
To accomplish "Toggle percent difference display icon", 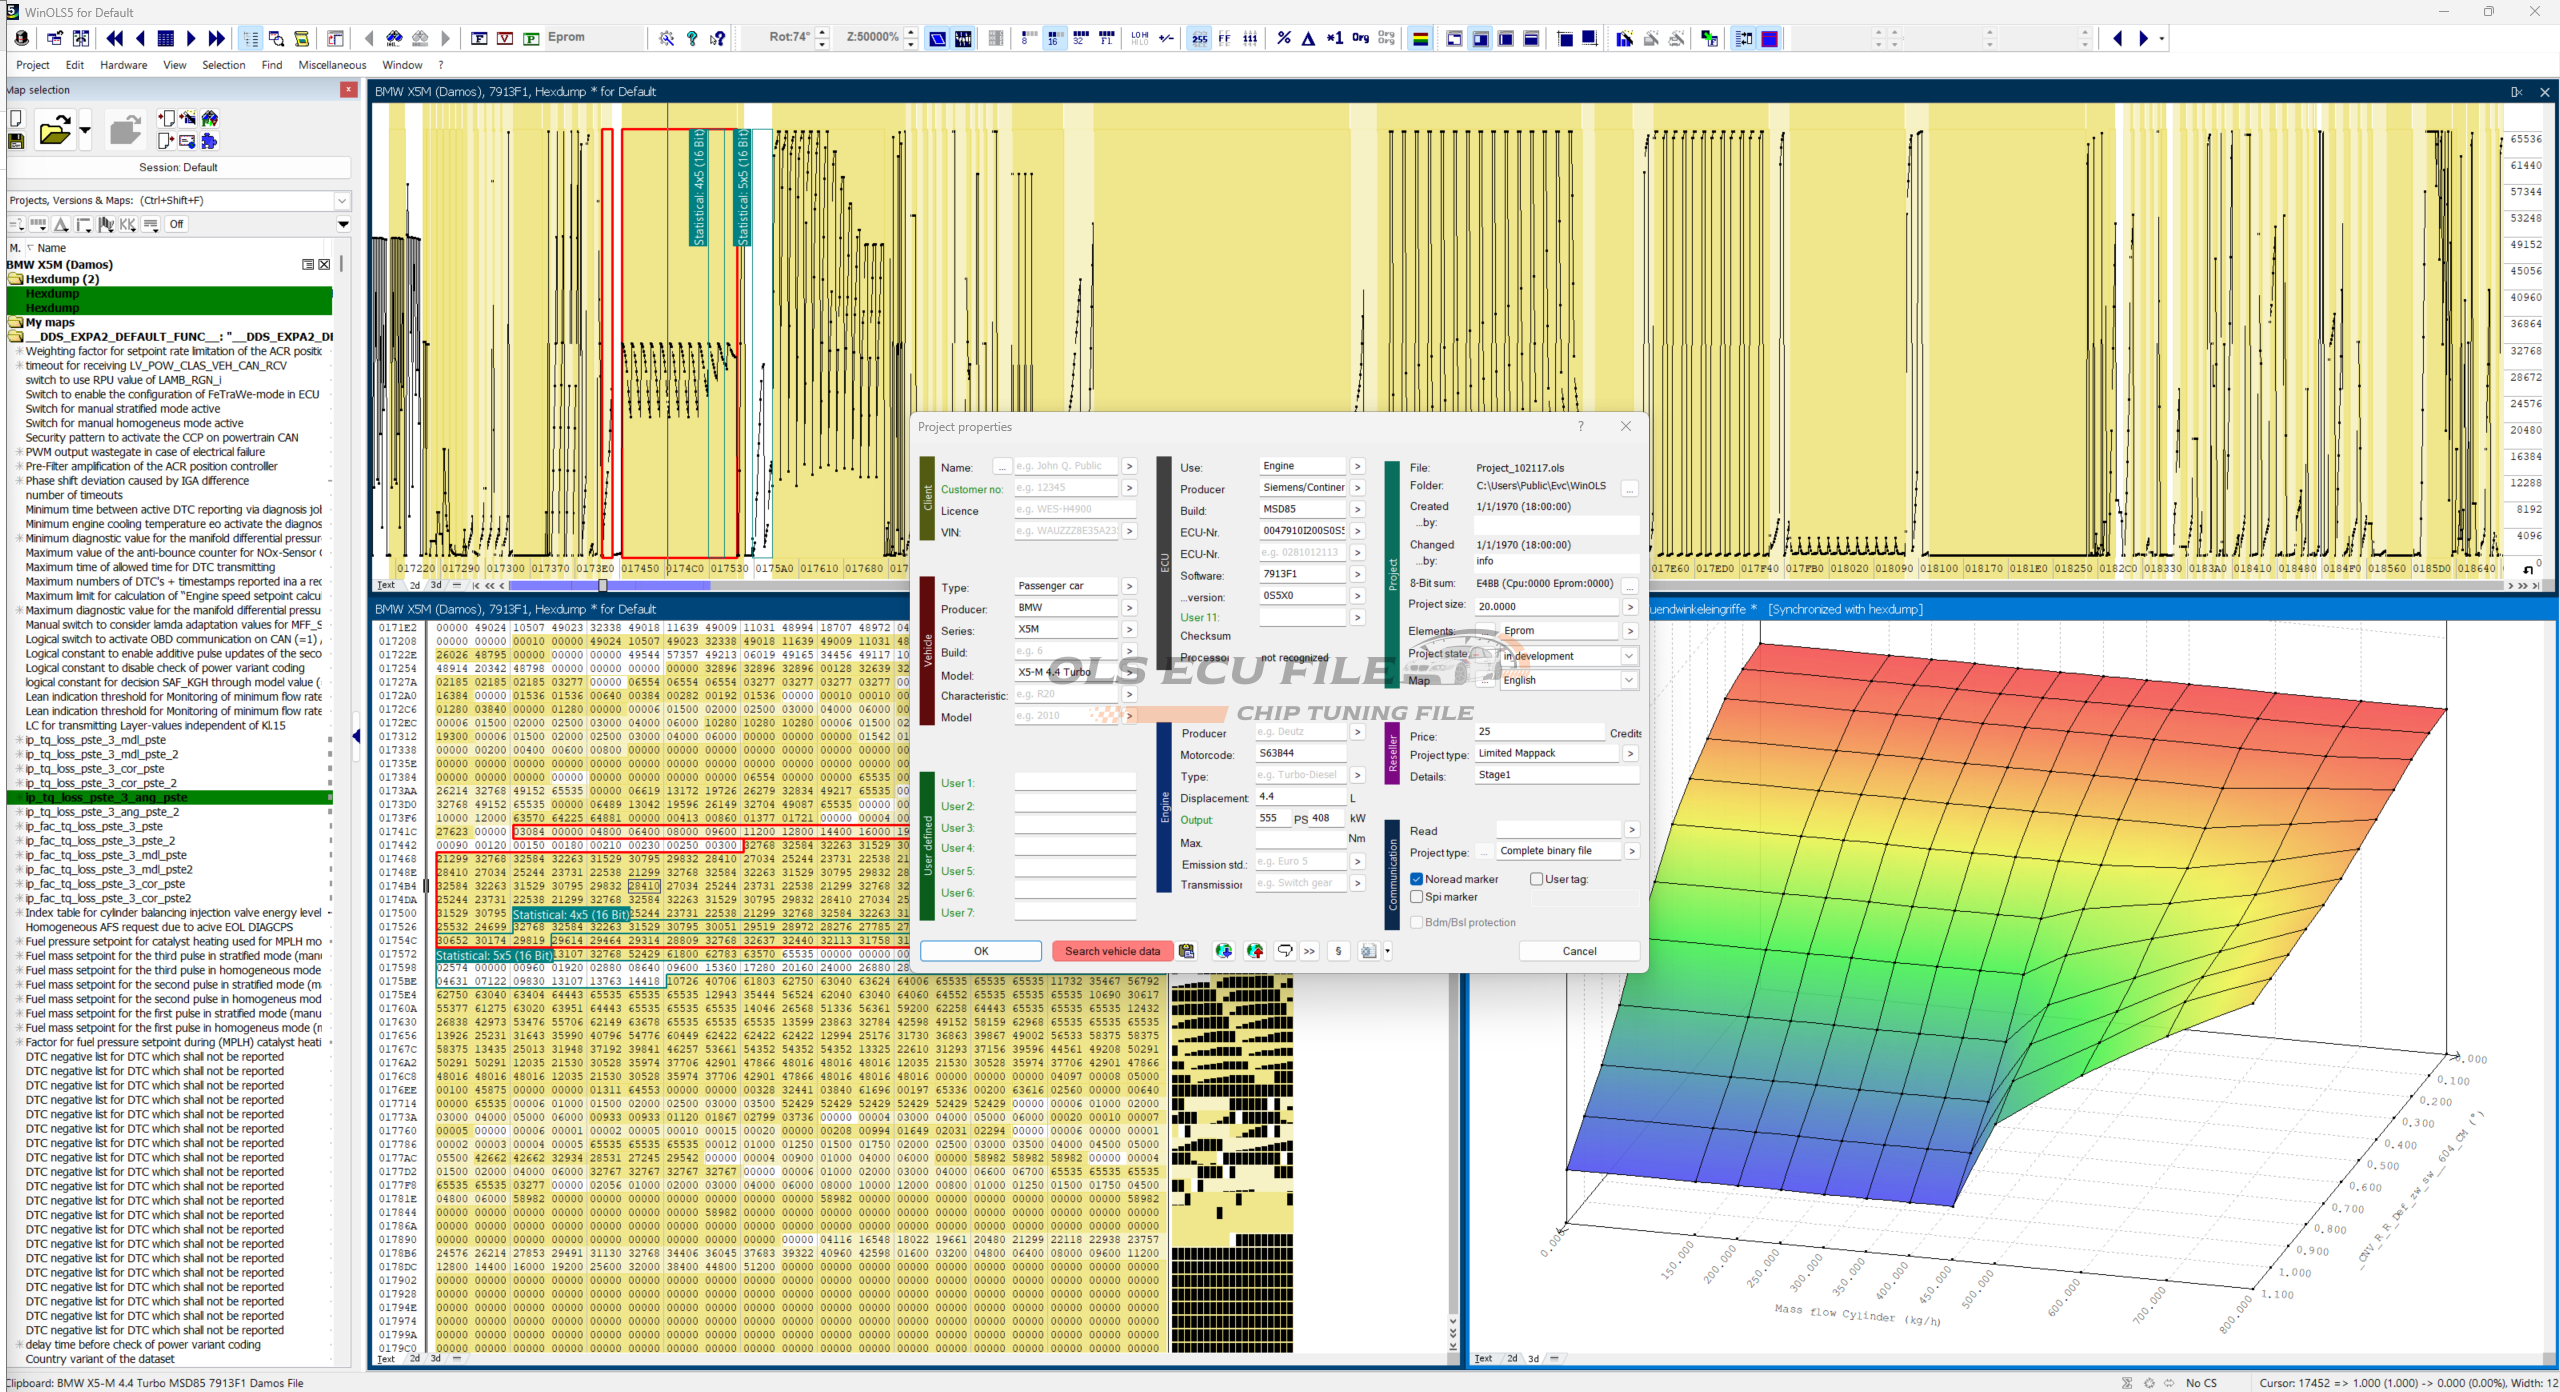I will pos(1283,39).
